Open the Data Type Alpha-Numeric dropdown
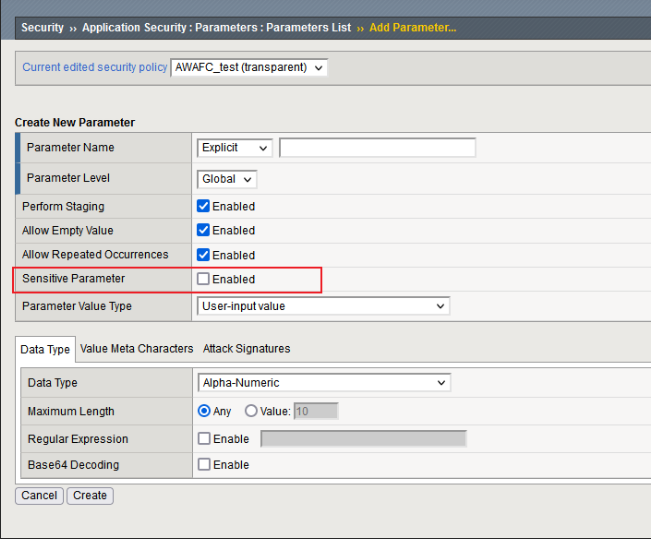 (324, 382)
